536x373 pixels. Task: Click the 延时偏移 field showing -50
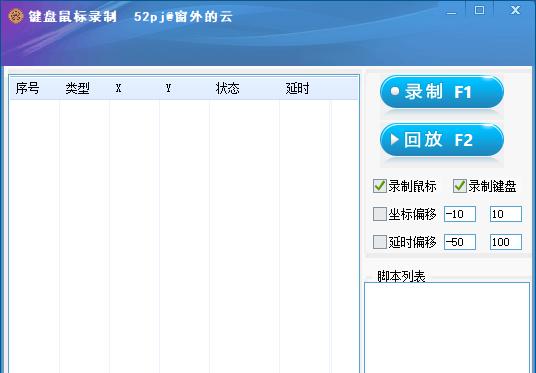460,242
